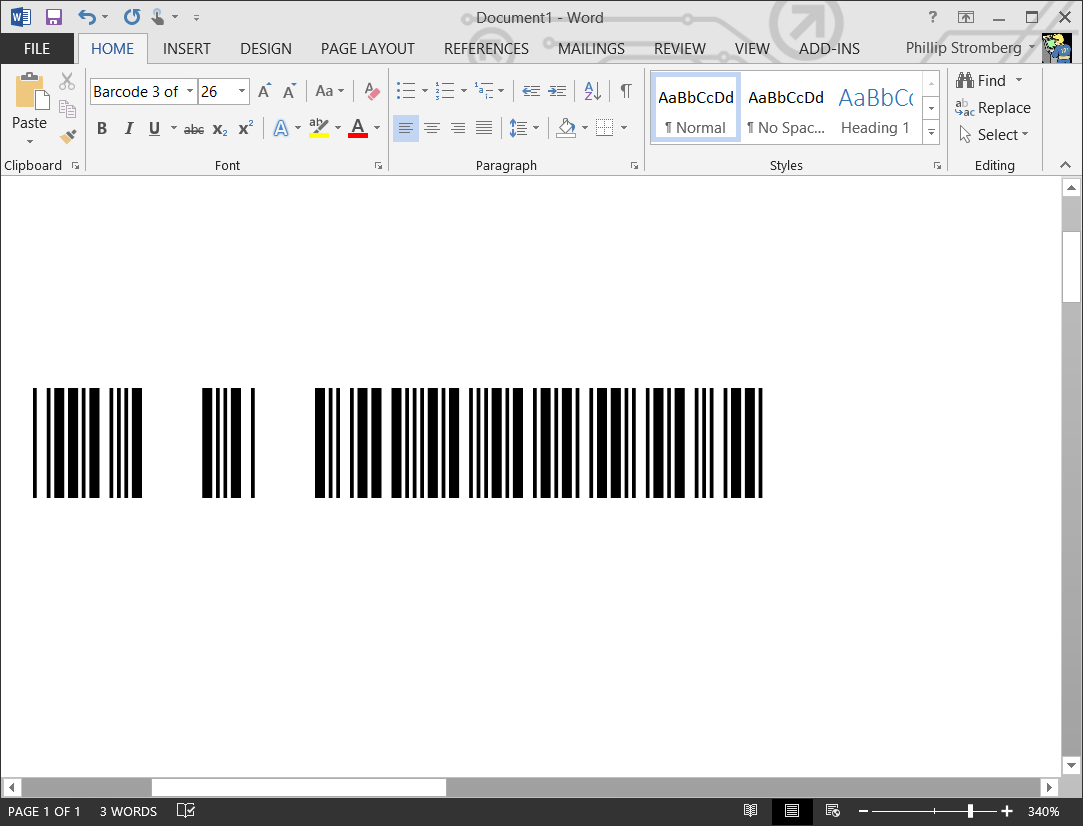Click the Copy icon in Clipboard
Screen dimensions: 1083x826
(67, 108)
